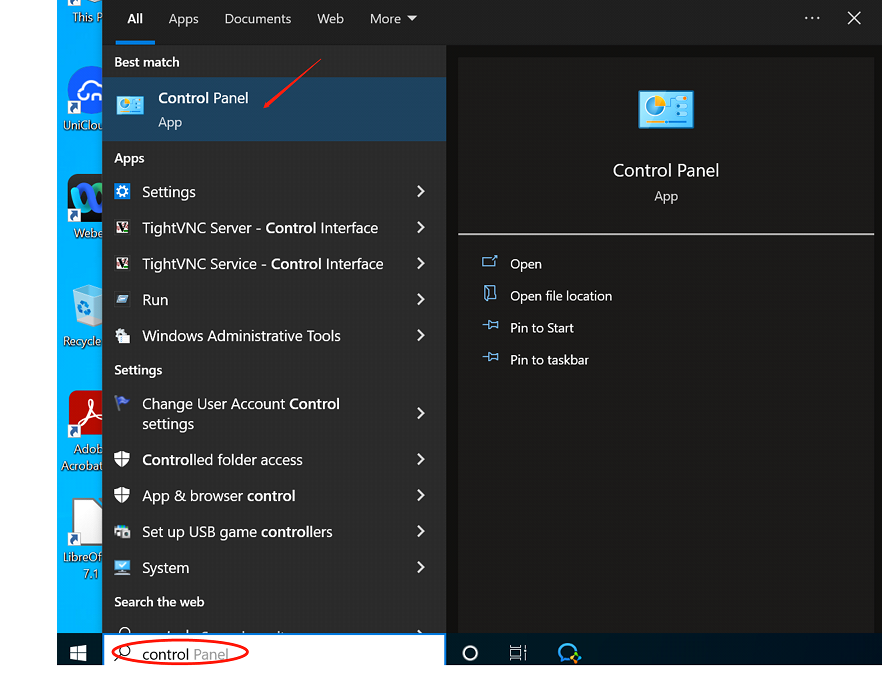Close the search panel with X
The image size is (882, 683).
[854, 19]
